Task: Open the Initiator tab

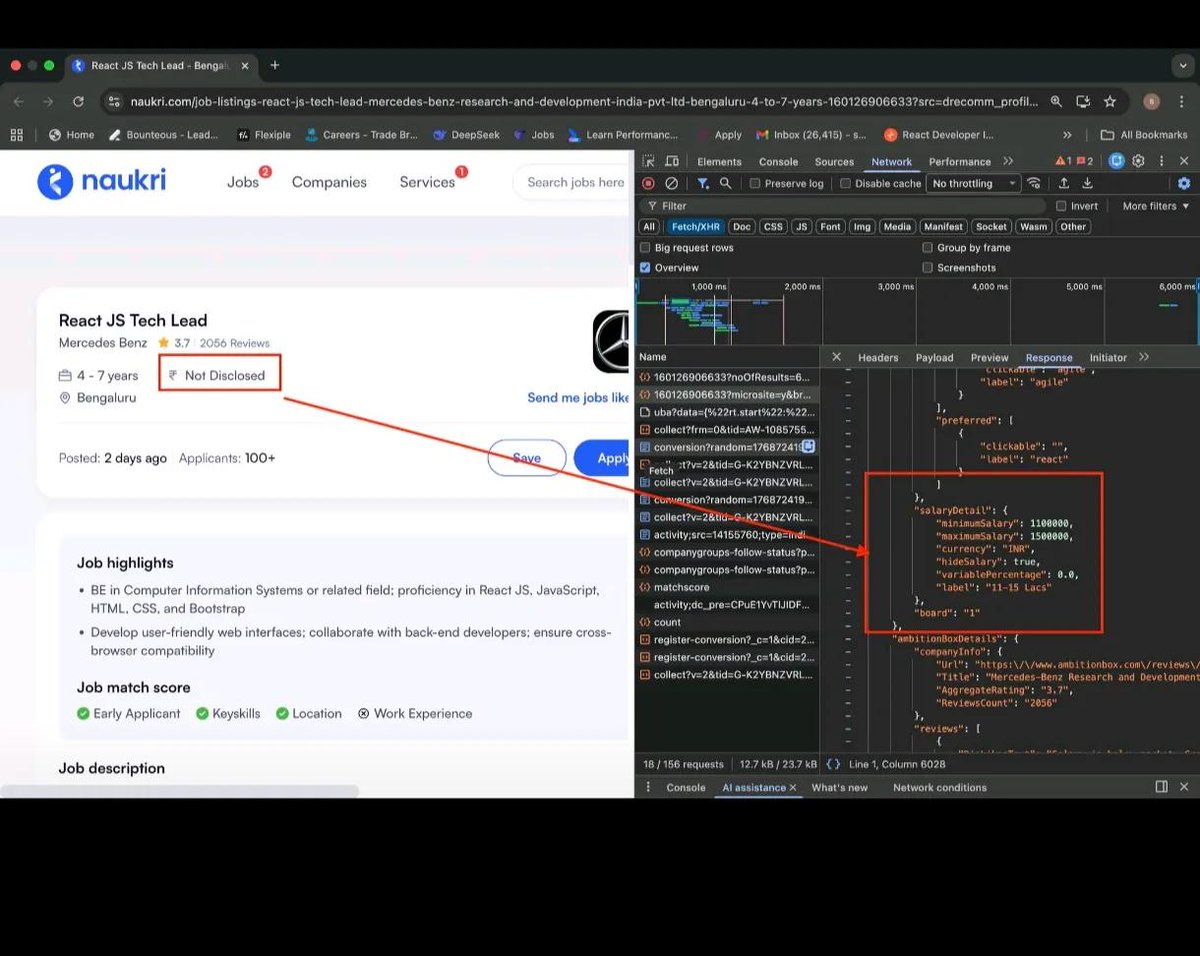Action: tap(1107, 358)
